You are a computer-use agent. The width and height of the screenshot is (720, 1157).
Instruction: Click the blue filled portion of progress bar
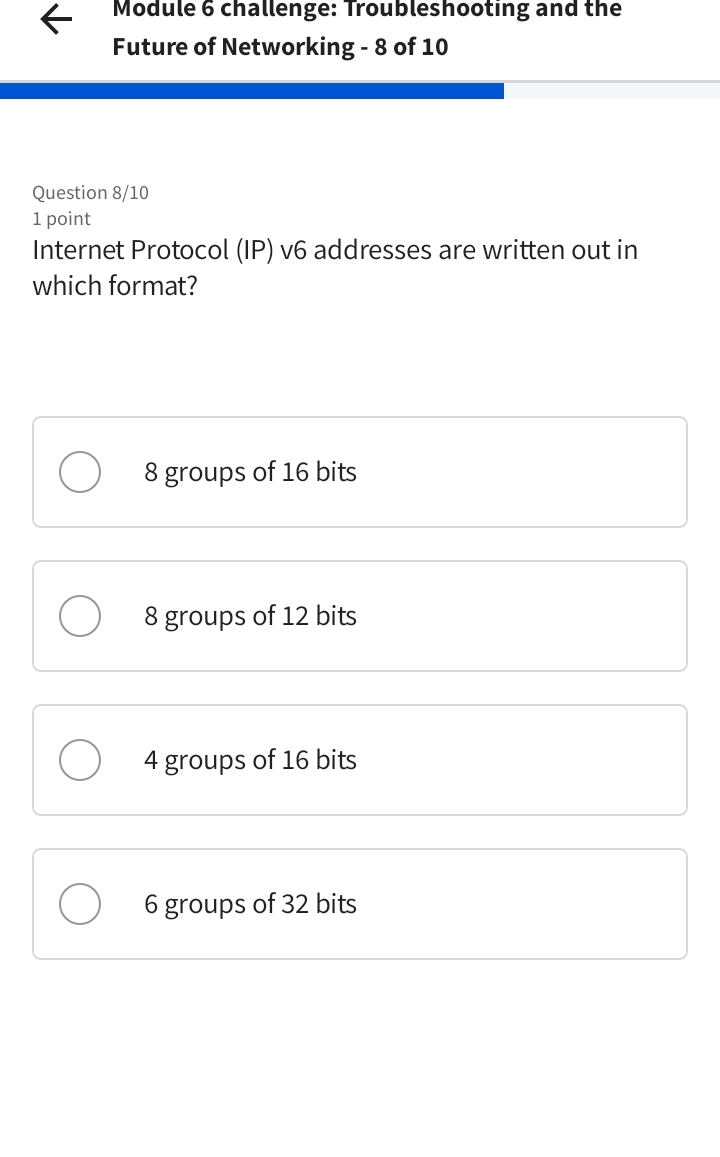pos(250,91)
